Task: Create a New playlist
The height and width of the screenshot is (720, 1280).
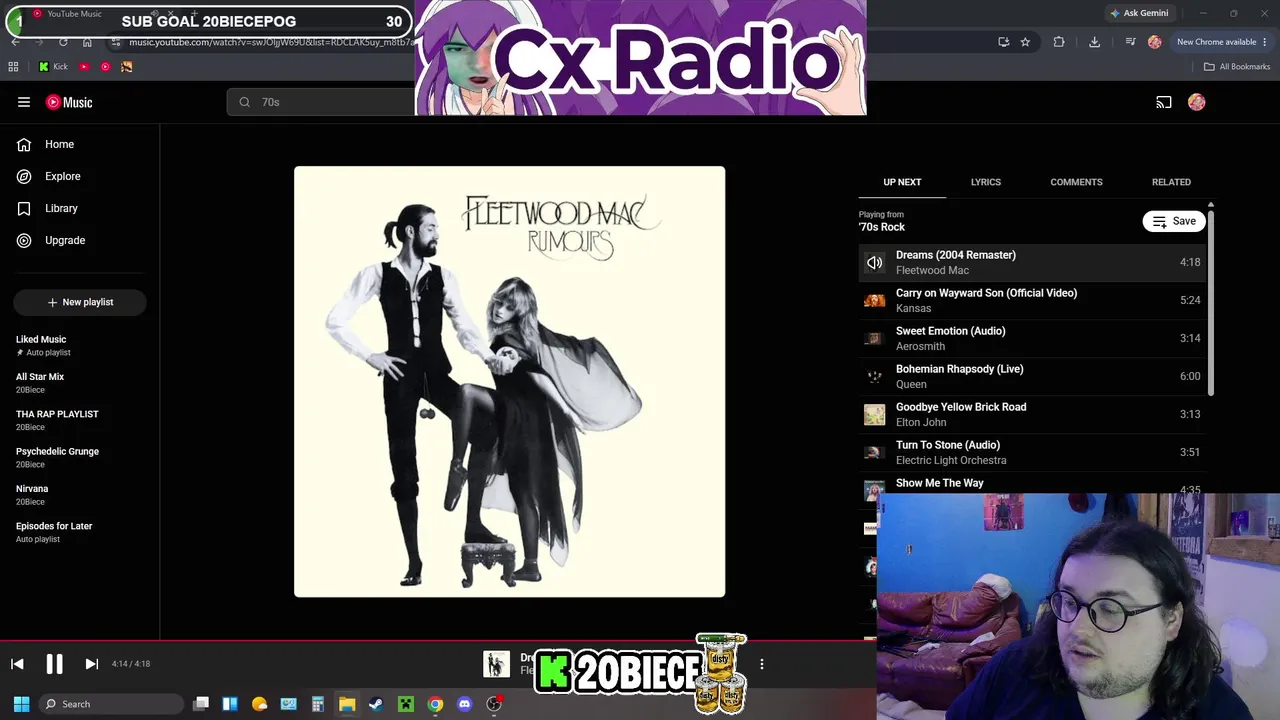Action: pyautogui.click(x=80, y=302)
